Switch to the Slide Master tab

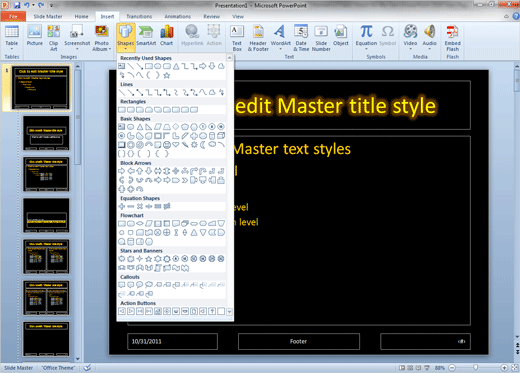(x=48, y=16)
